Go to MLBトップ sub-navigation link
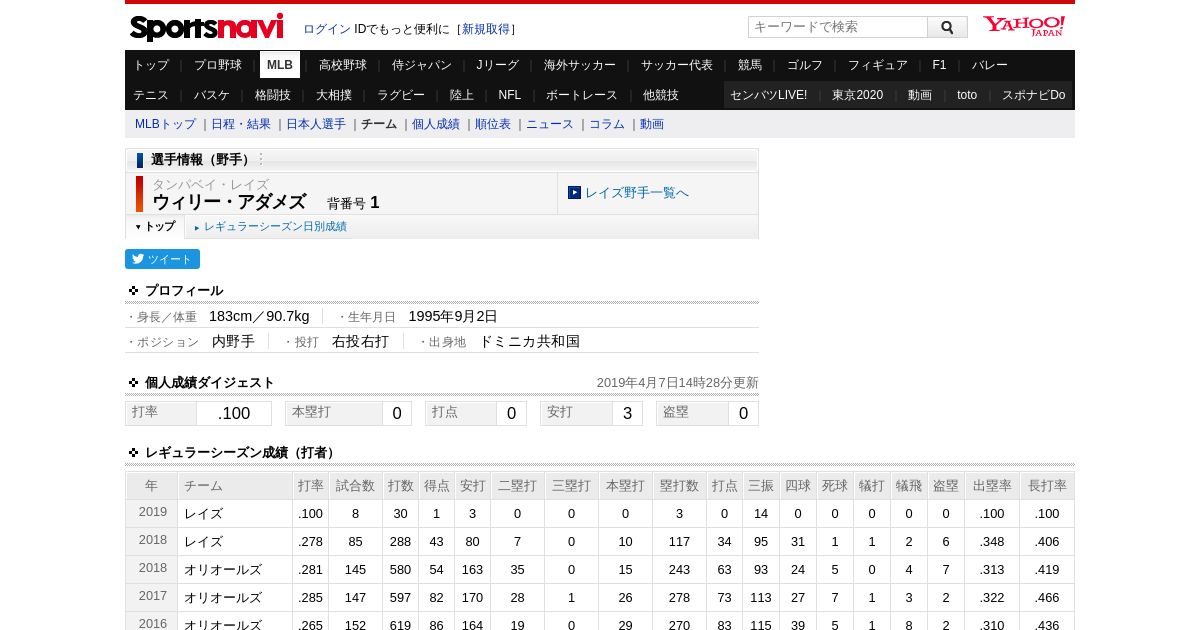 (166, 124)
